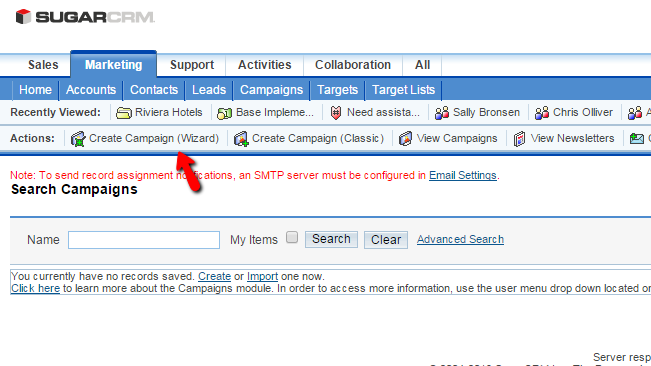The width and height of the screenshot is (651, 366).
Task: Open the Home module
Action: [x=35, y=90]
